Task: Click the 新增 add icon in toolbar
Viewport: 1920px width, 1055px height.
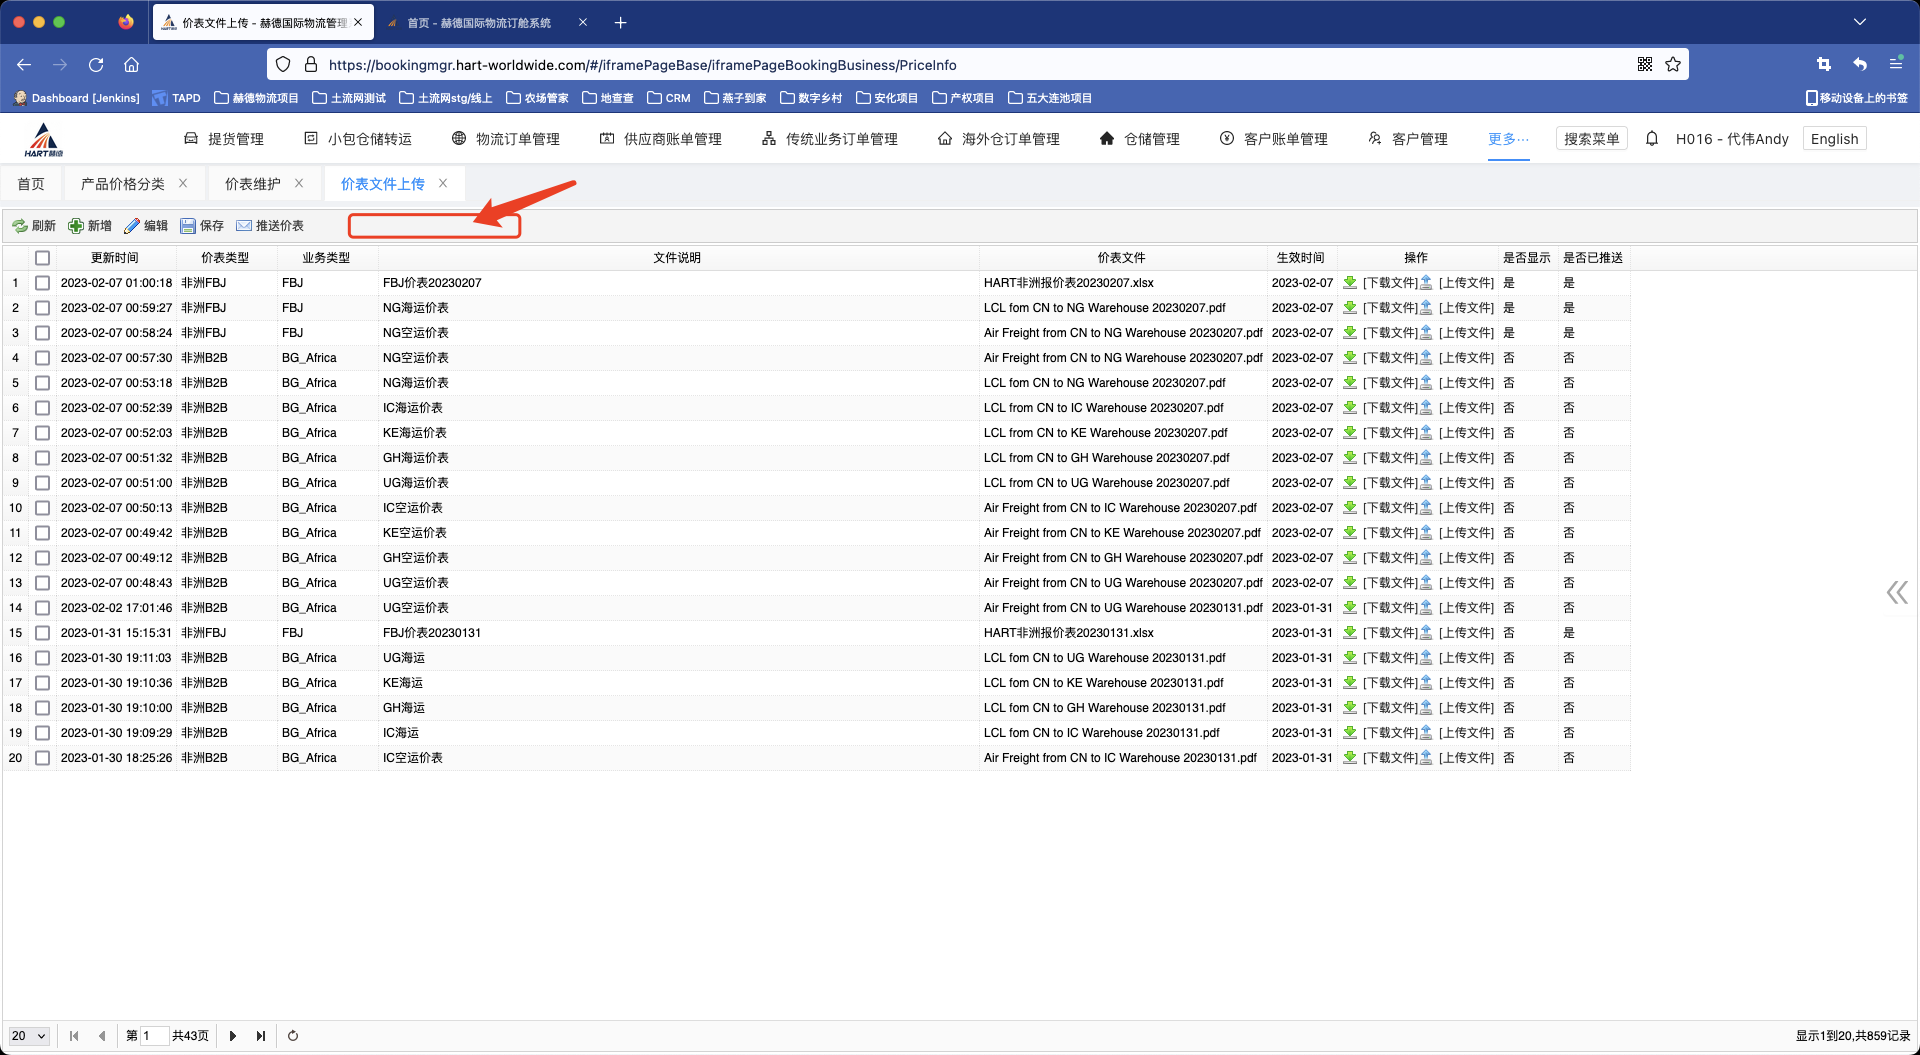Action: (x=76, y=226)
